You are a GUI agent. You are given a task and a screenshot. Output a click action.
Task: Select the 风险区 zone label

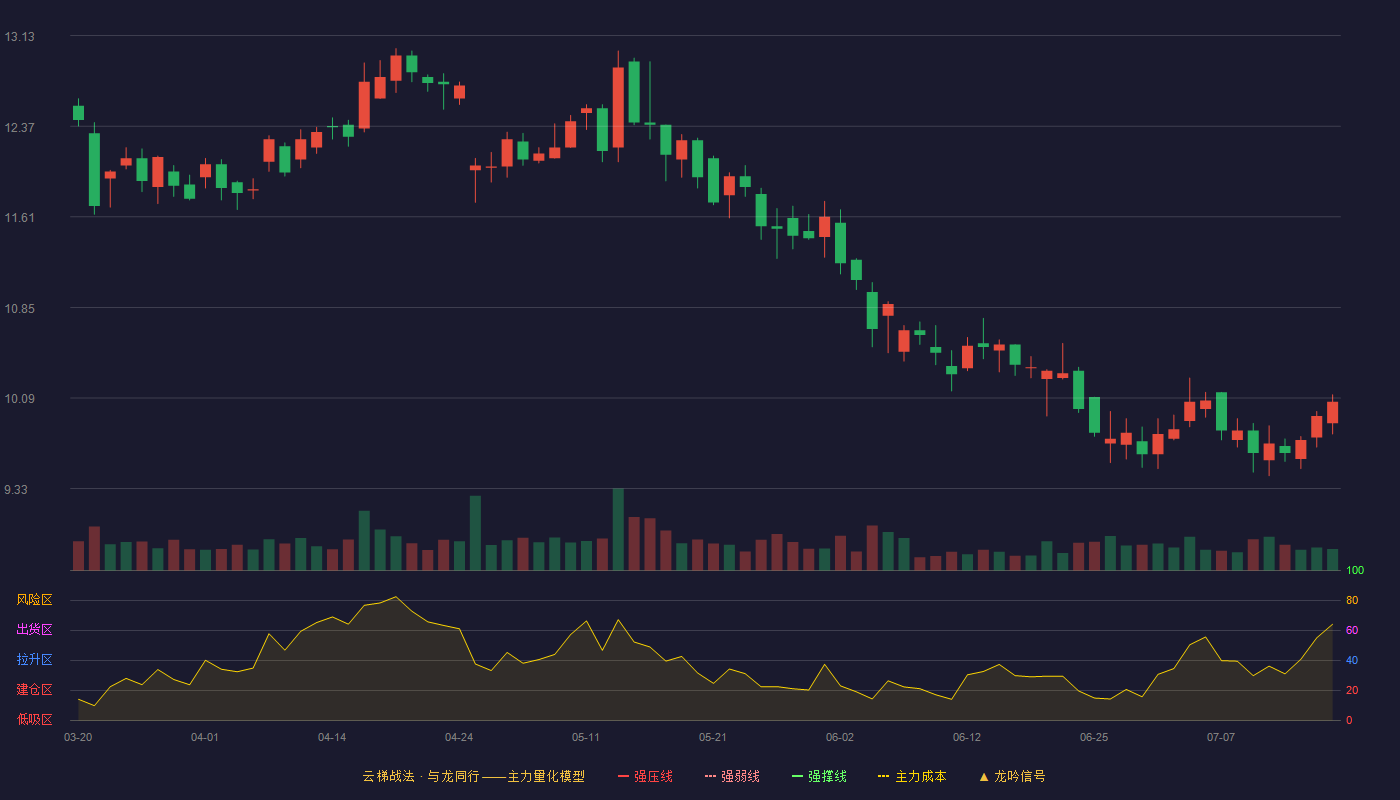34,600
